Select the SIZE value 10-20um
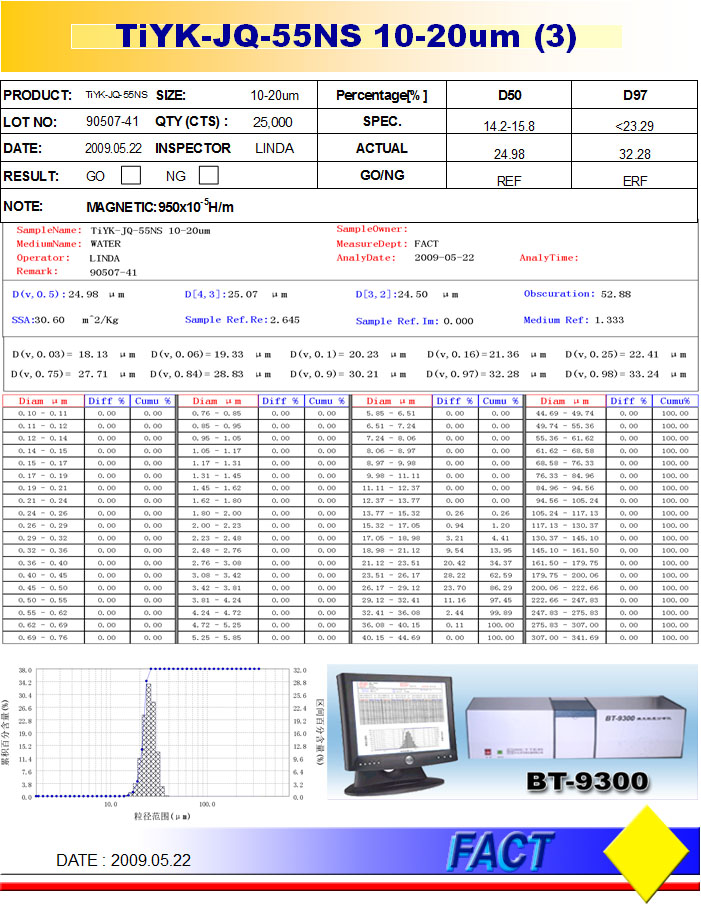701x904 pixels. pyautogui.click(x=274, y=96)
